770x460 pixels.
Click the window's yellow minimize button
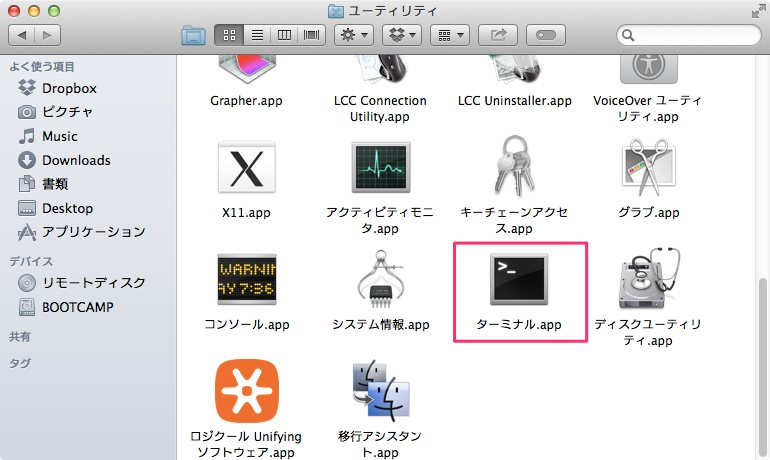(34, 11)
